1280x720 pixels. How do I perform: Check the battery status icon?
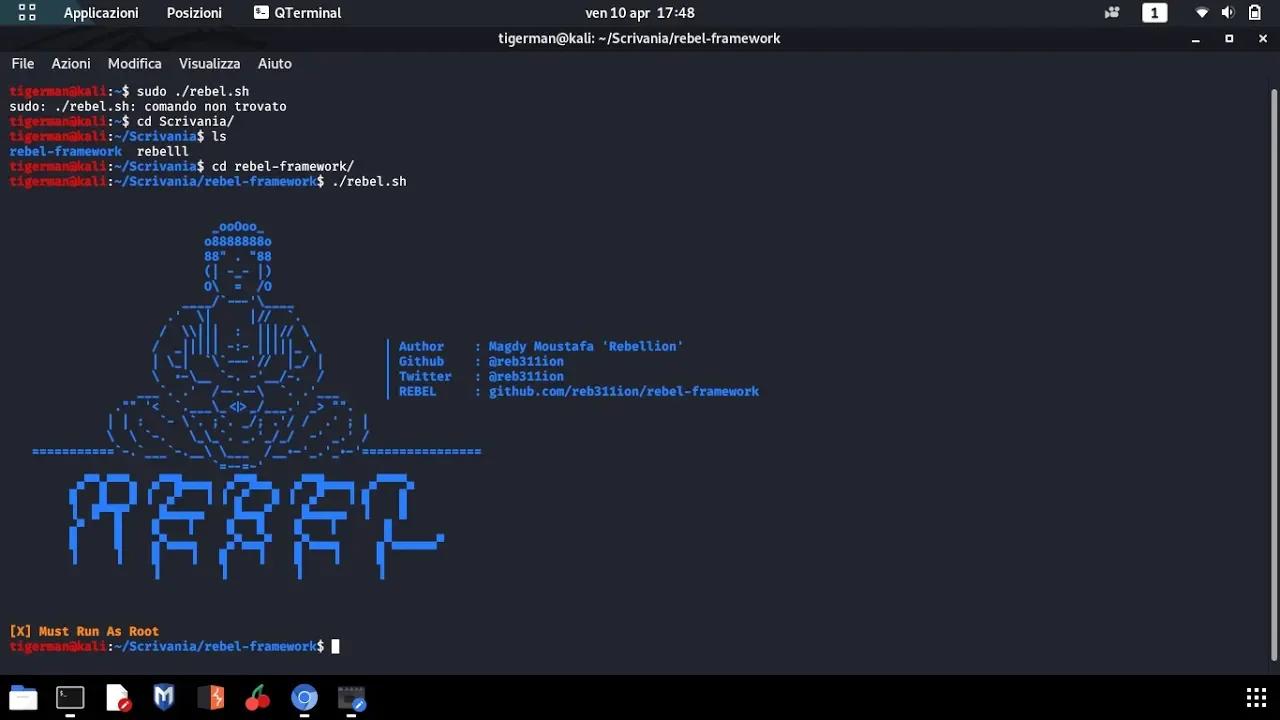tap(1255, 13)
